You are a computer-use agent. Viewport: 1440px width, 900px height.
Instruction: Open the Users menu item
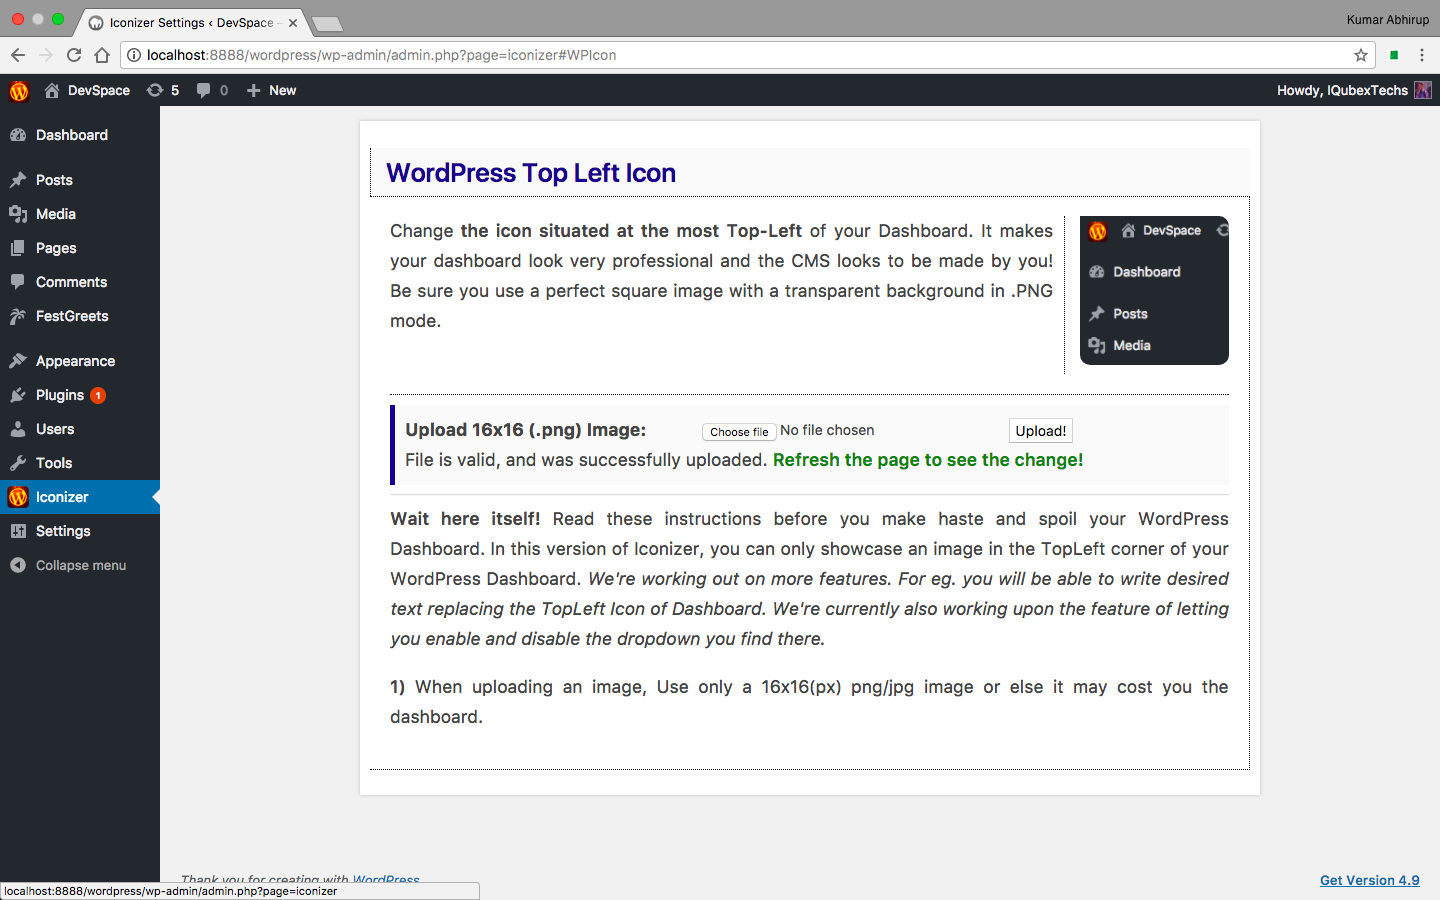click(x=80, y=429)
